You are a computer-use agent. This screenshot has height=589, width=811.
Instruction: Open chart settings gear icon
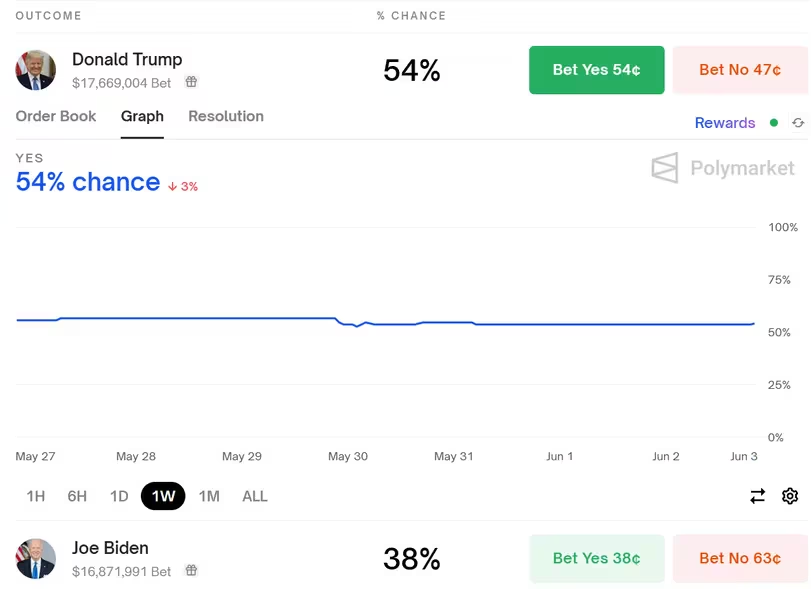[790, 496]
